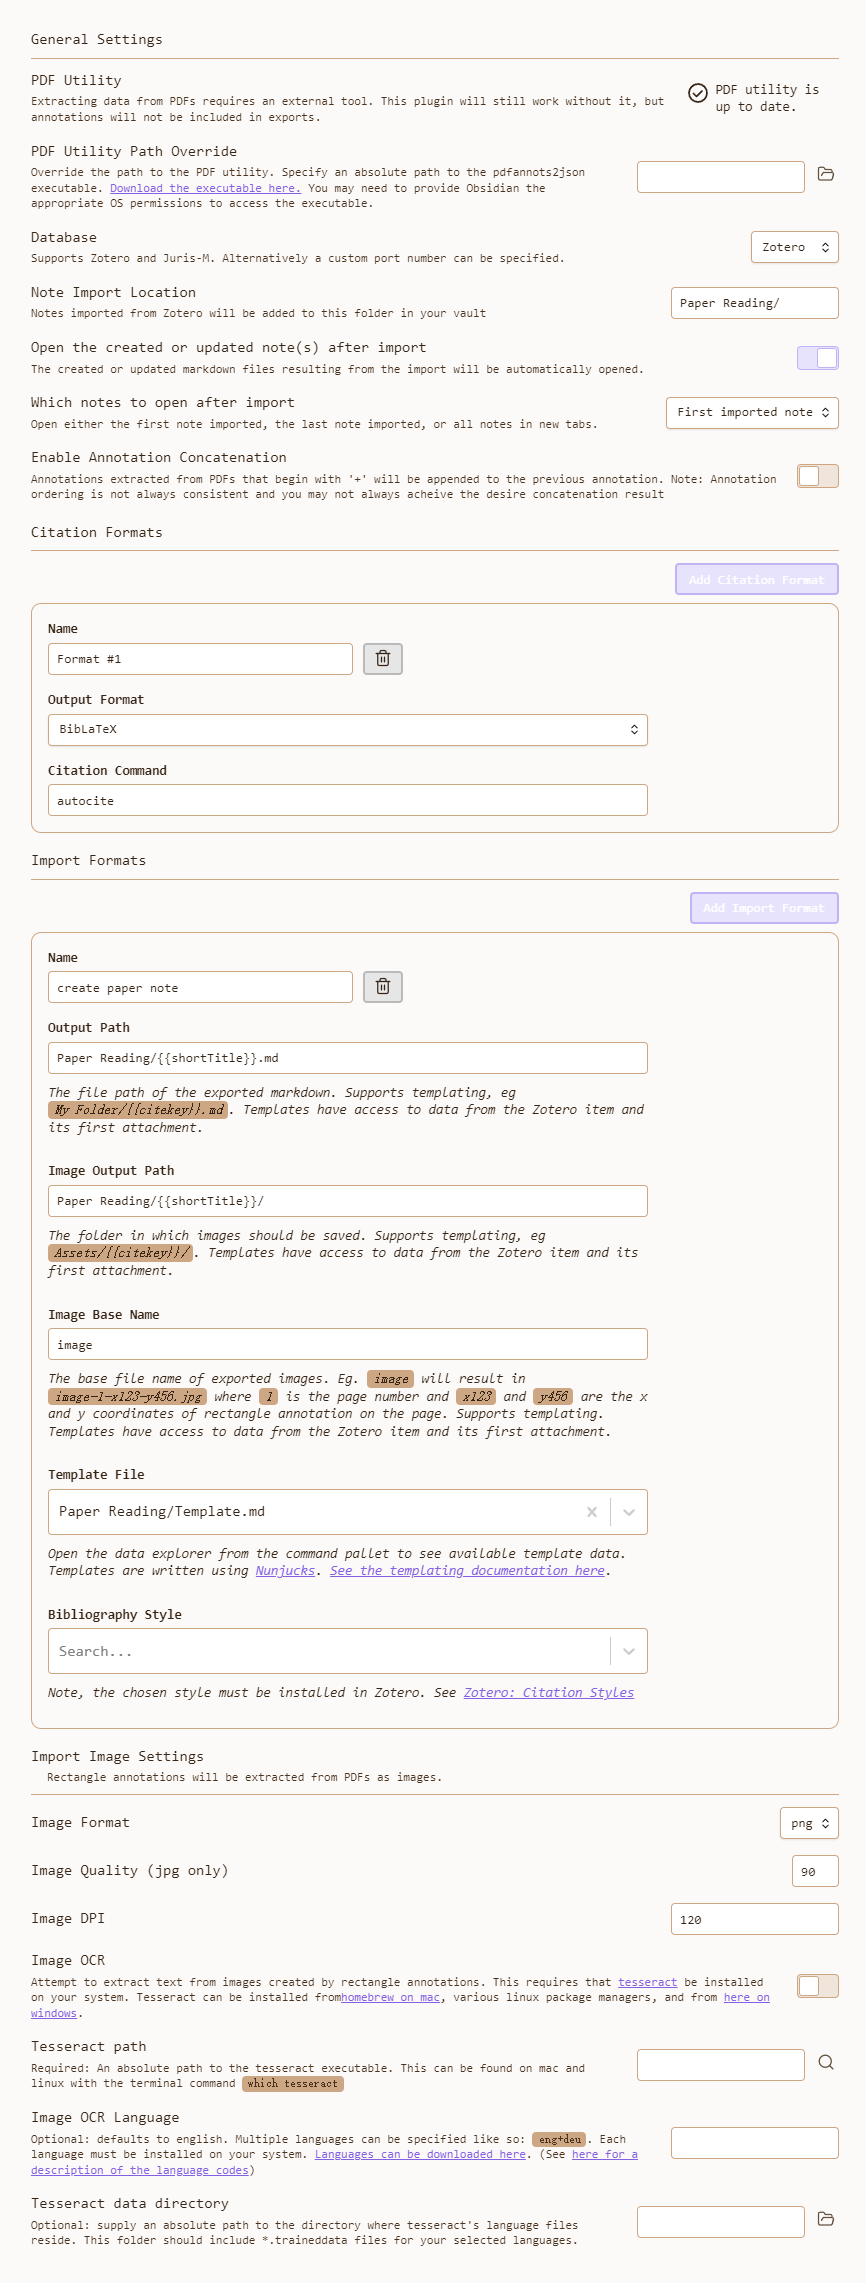Enable Annotation Concatenation toggle

tap(818, 476)
